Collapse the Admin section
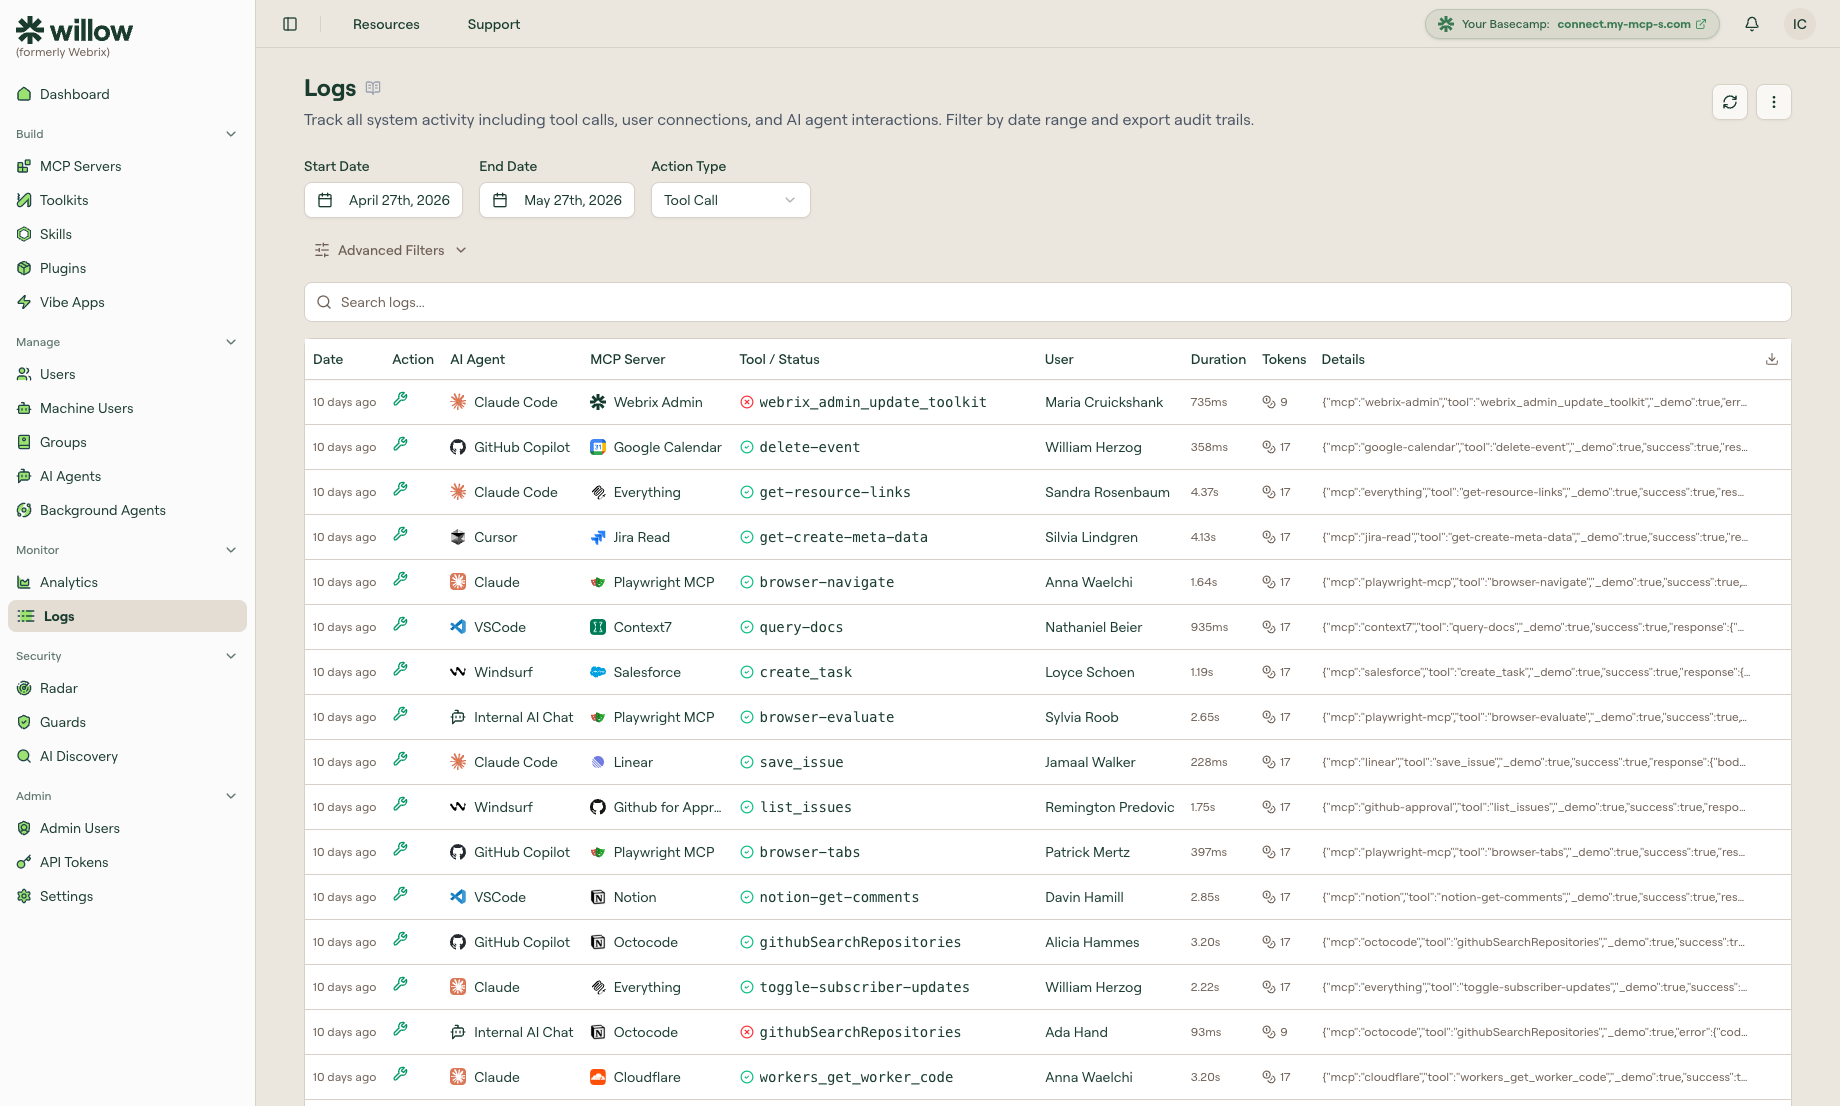Screen dimensions: 1840x1106 (x=231, y=796)
